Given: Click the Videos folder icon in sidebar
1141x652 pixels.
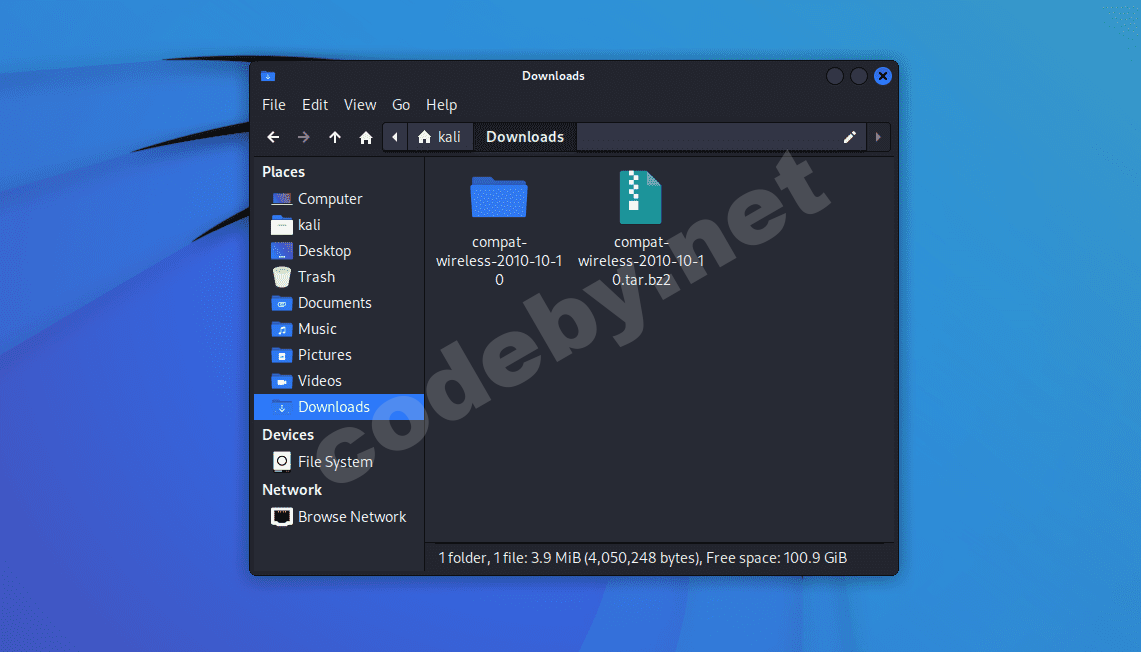Looking at the screenshot, I should pyautogui.click(x=282, y=381).
